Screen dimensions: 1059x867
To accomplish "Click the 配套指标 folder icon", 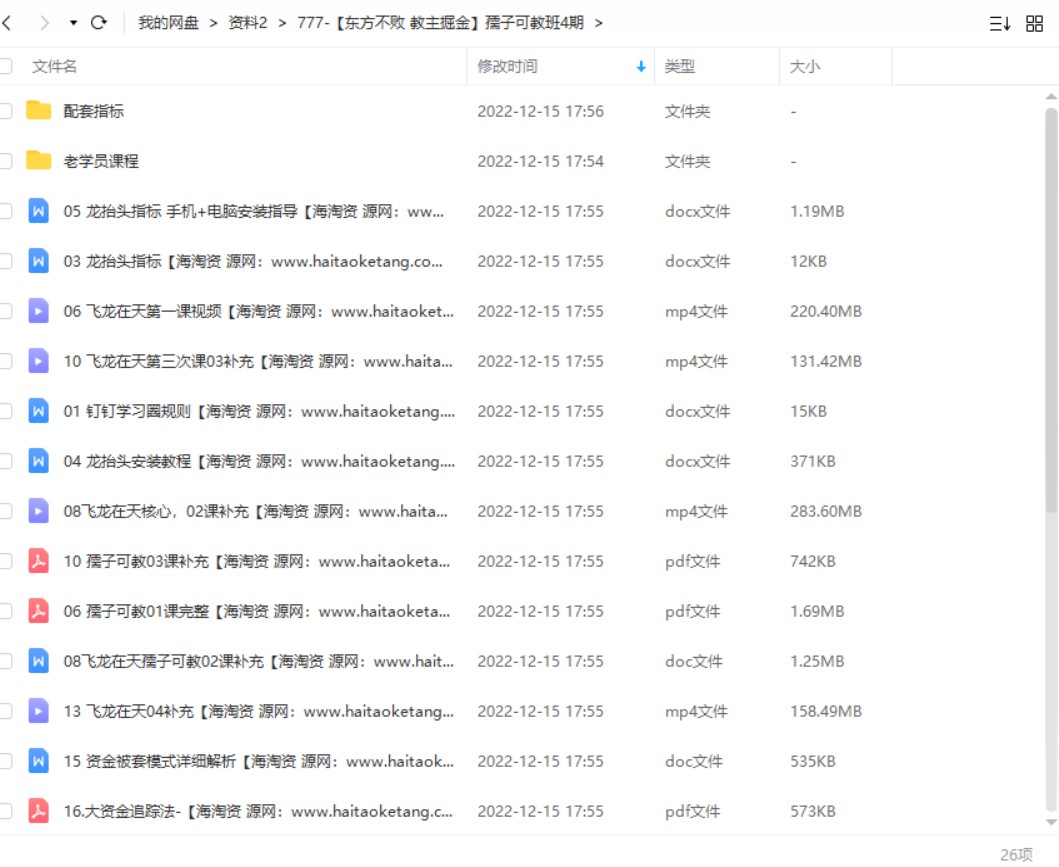I will pos(38,110).
